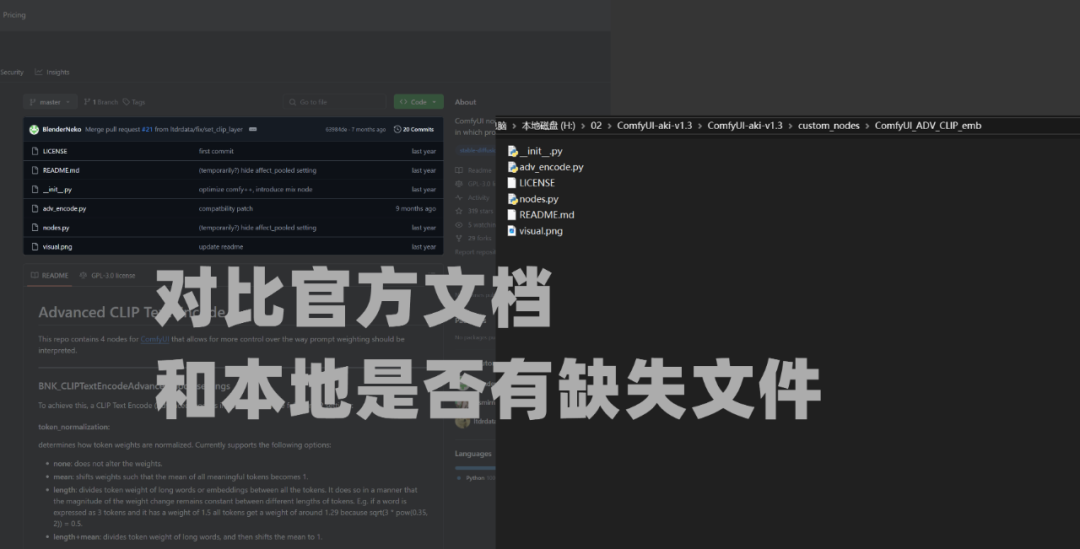Expand chevron after 本地磁盘 (H:) in breadcrumb
This screenshot has width=1080, height=549.
[583, 125]
